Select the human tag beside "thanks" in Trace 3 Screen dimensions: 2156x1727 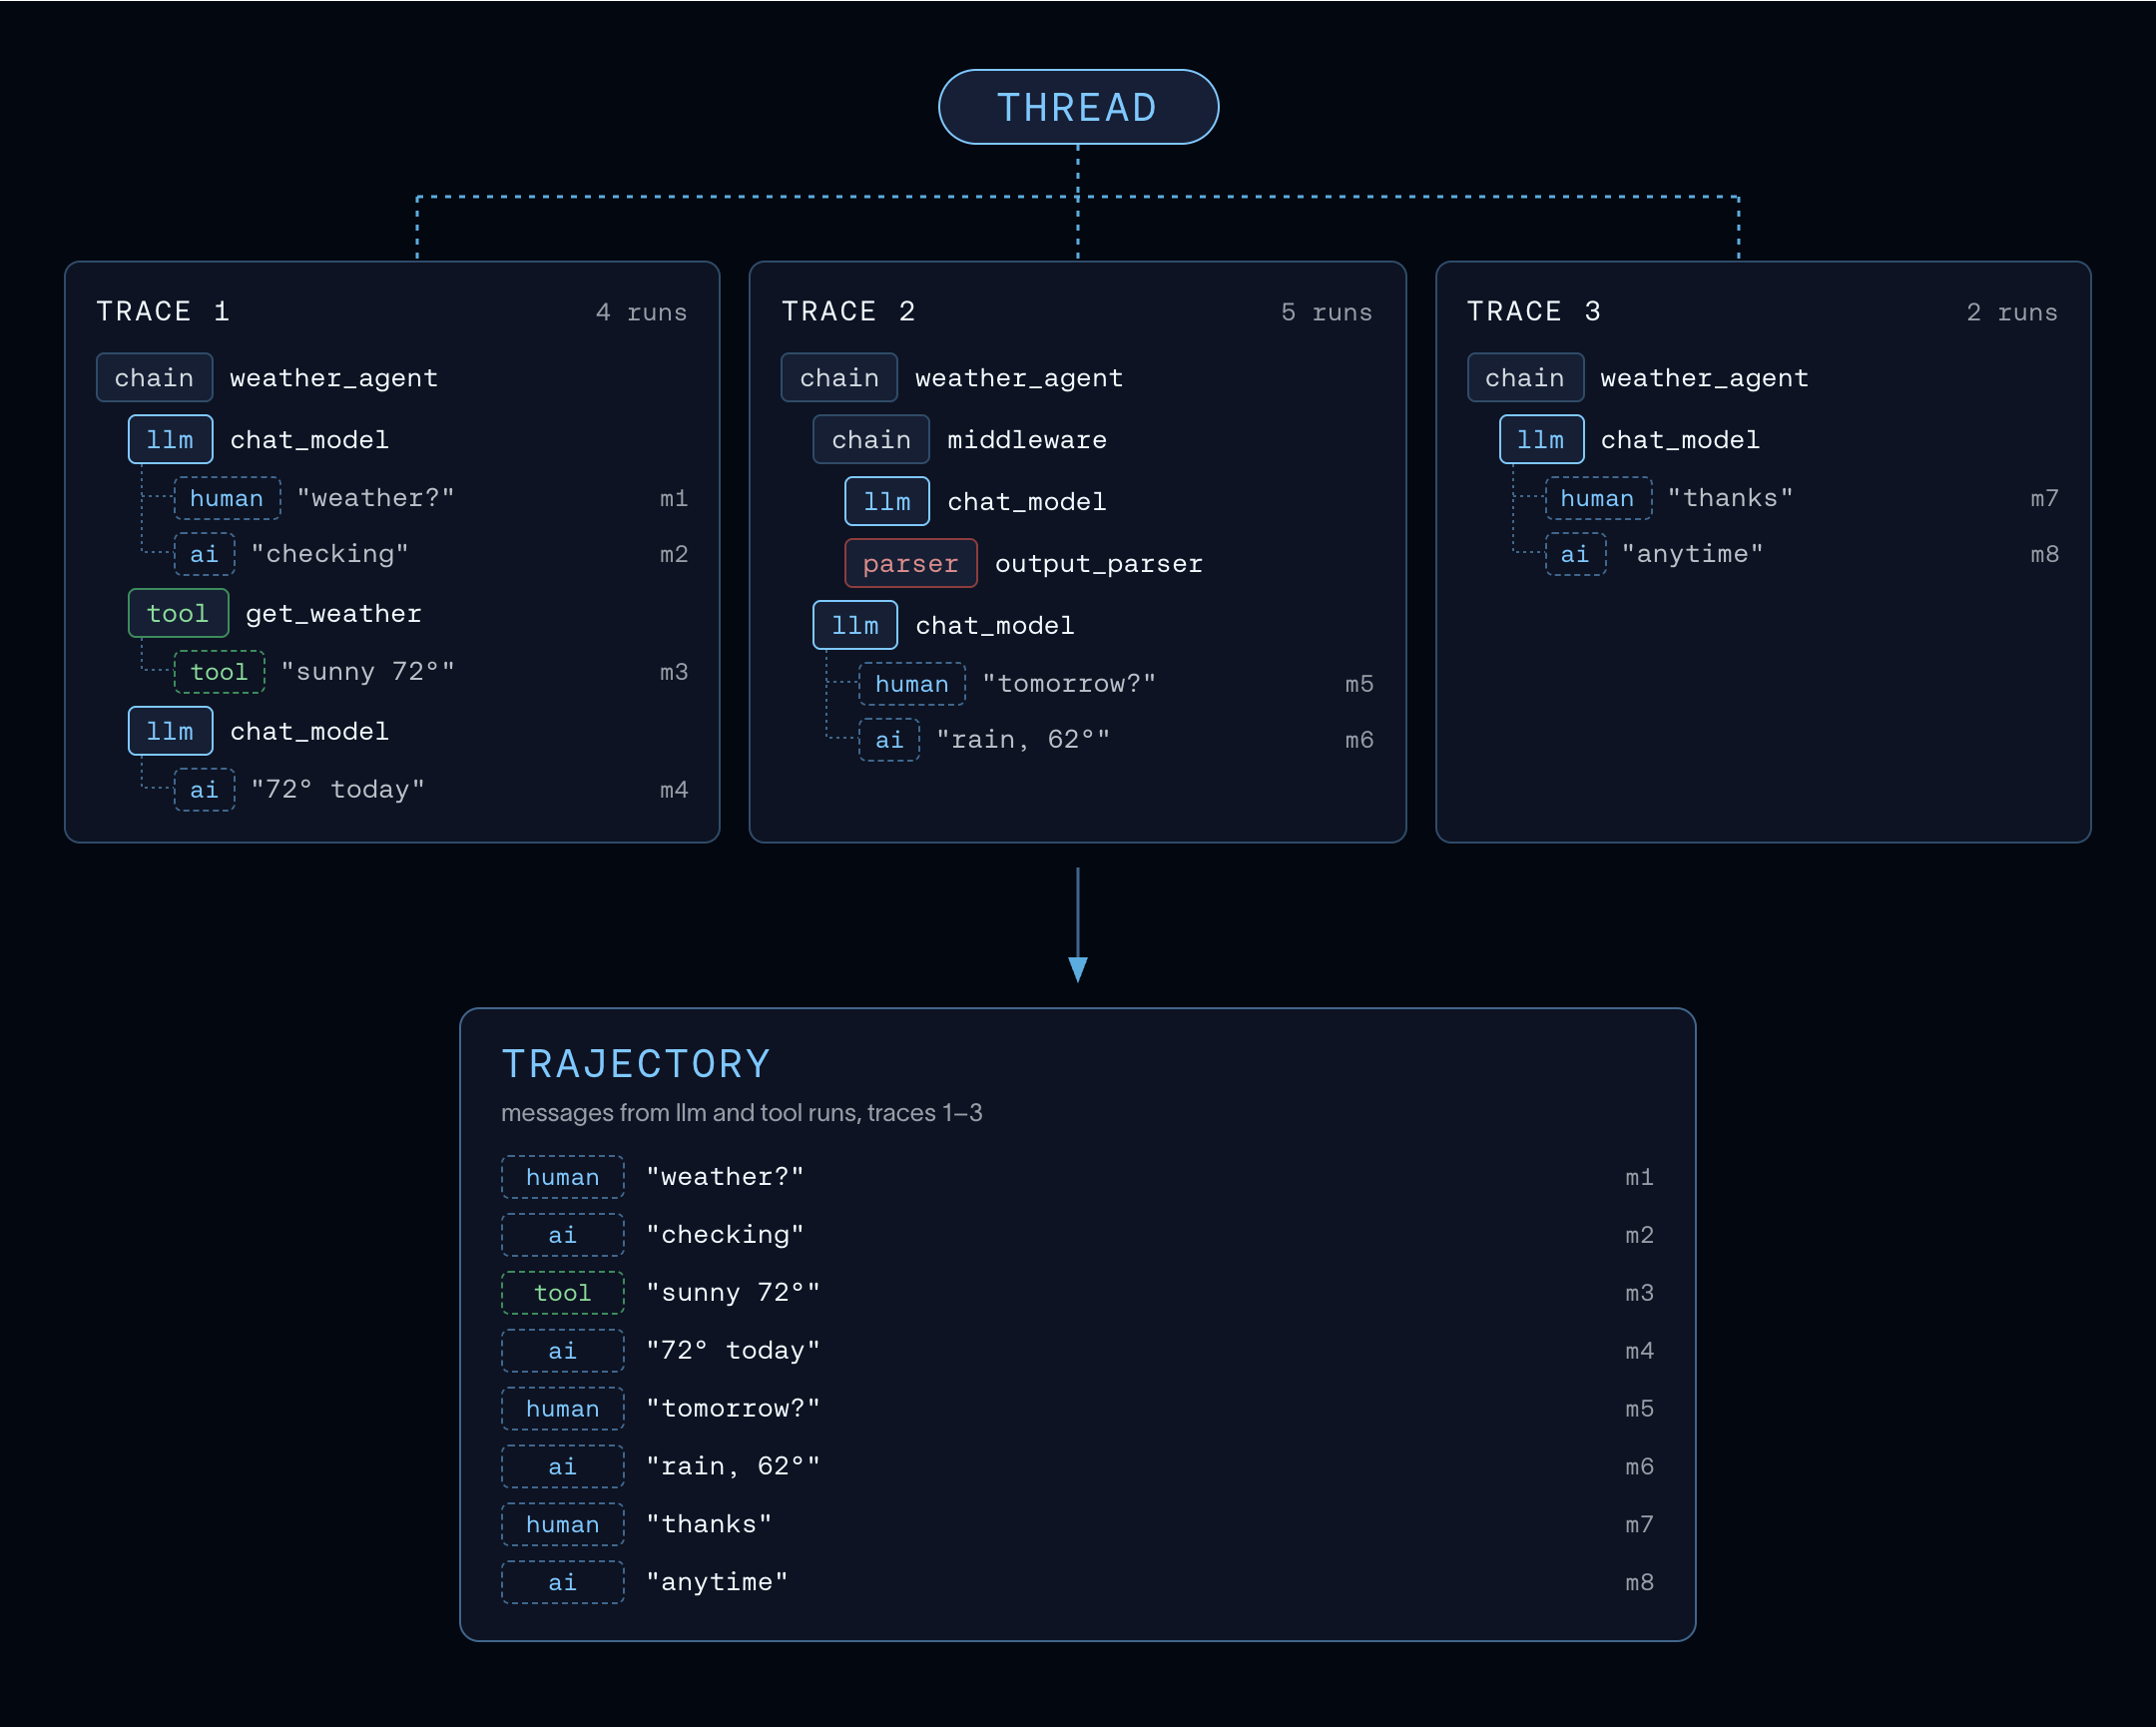[1598, 498]
